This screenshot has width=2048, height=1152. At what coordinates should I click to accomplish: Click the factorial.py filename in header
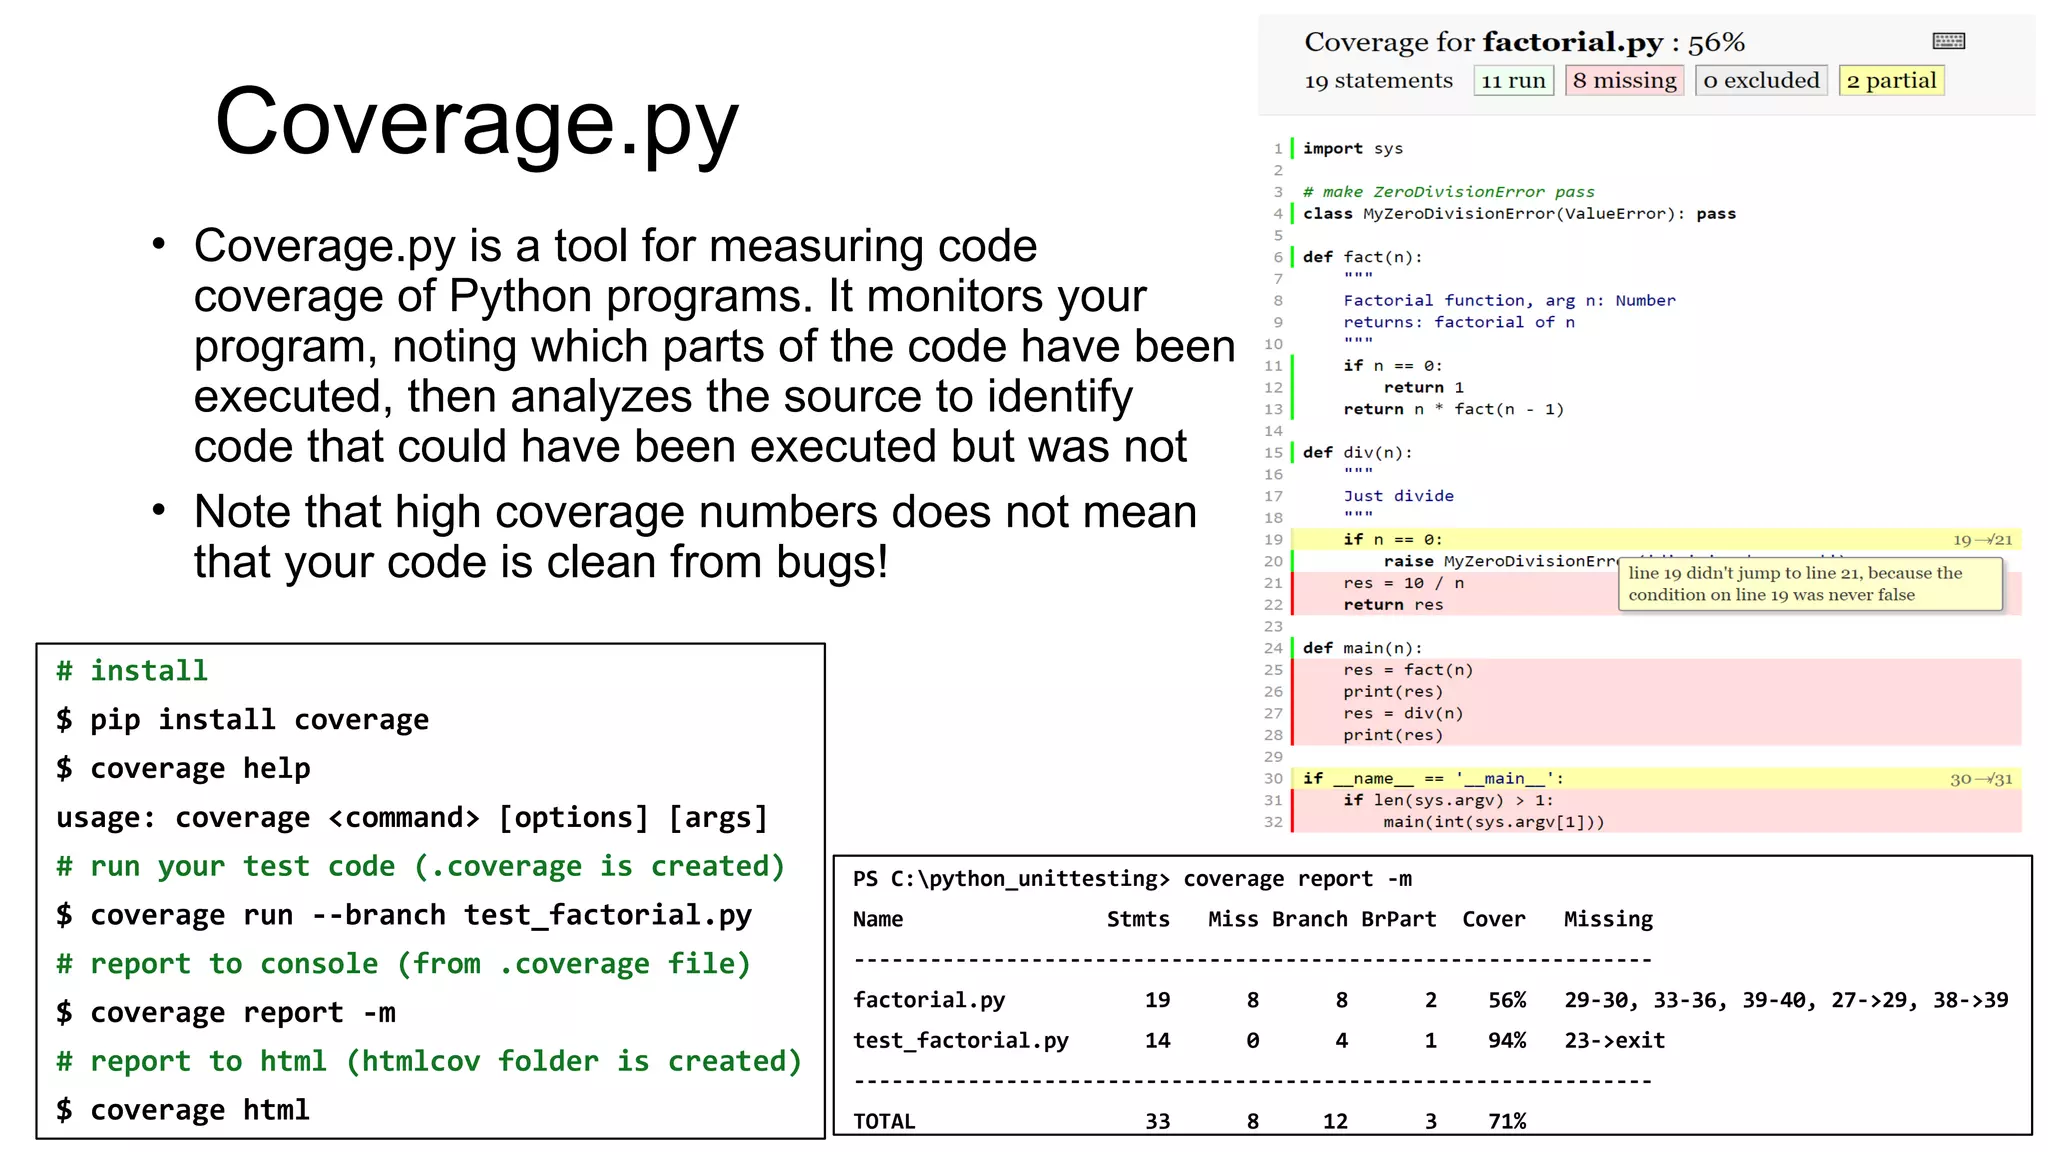click(x=1572, y=42)
